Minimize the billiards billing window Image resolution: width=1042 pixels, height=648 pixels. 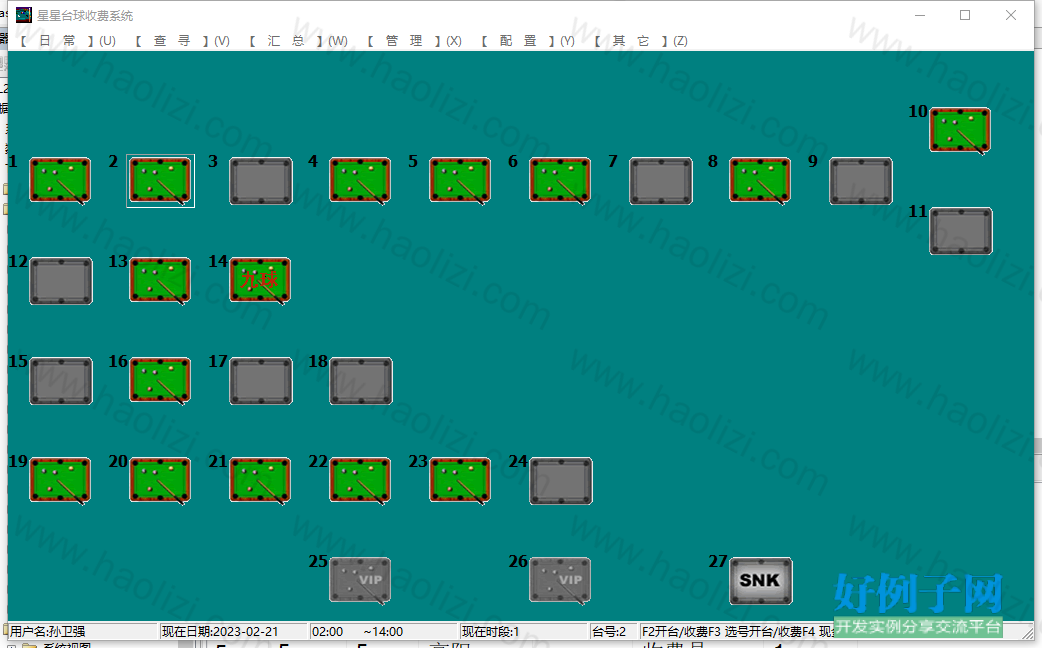click(920, 15)
